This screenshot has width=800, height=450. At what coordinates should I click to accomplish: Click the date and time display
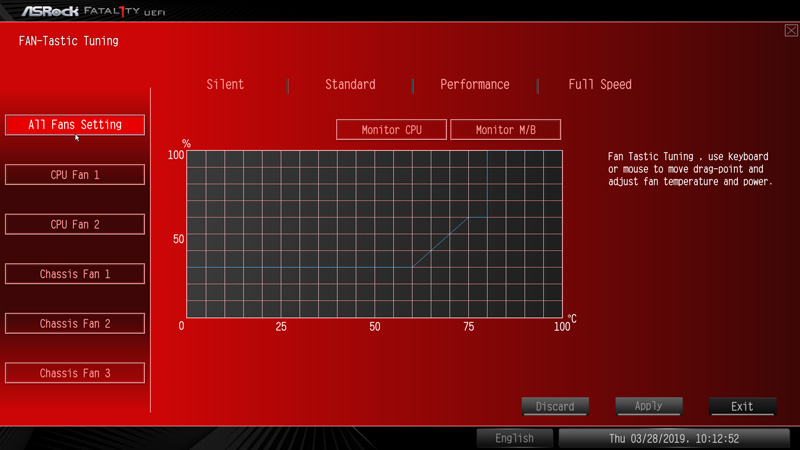pos(674,438)
